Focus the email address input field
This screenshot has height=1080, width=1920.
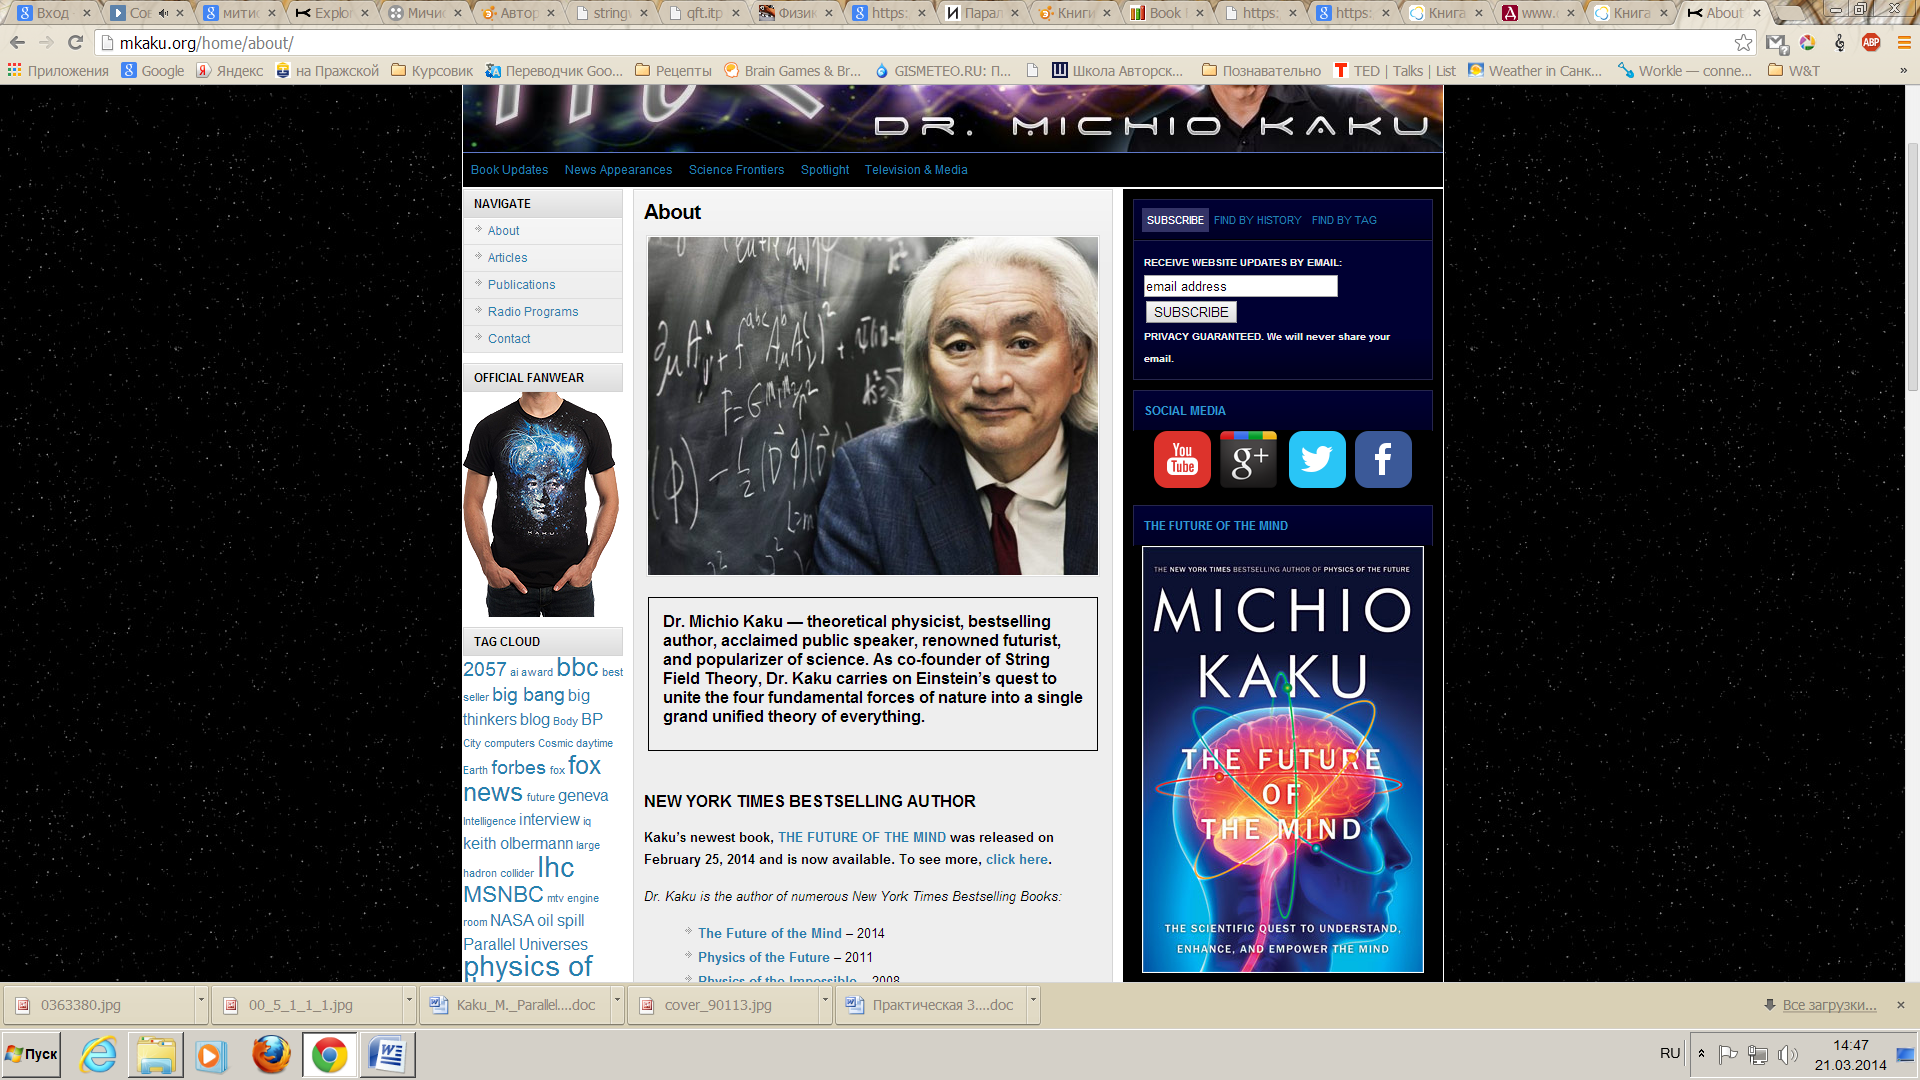click(x=1240, y=286)
